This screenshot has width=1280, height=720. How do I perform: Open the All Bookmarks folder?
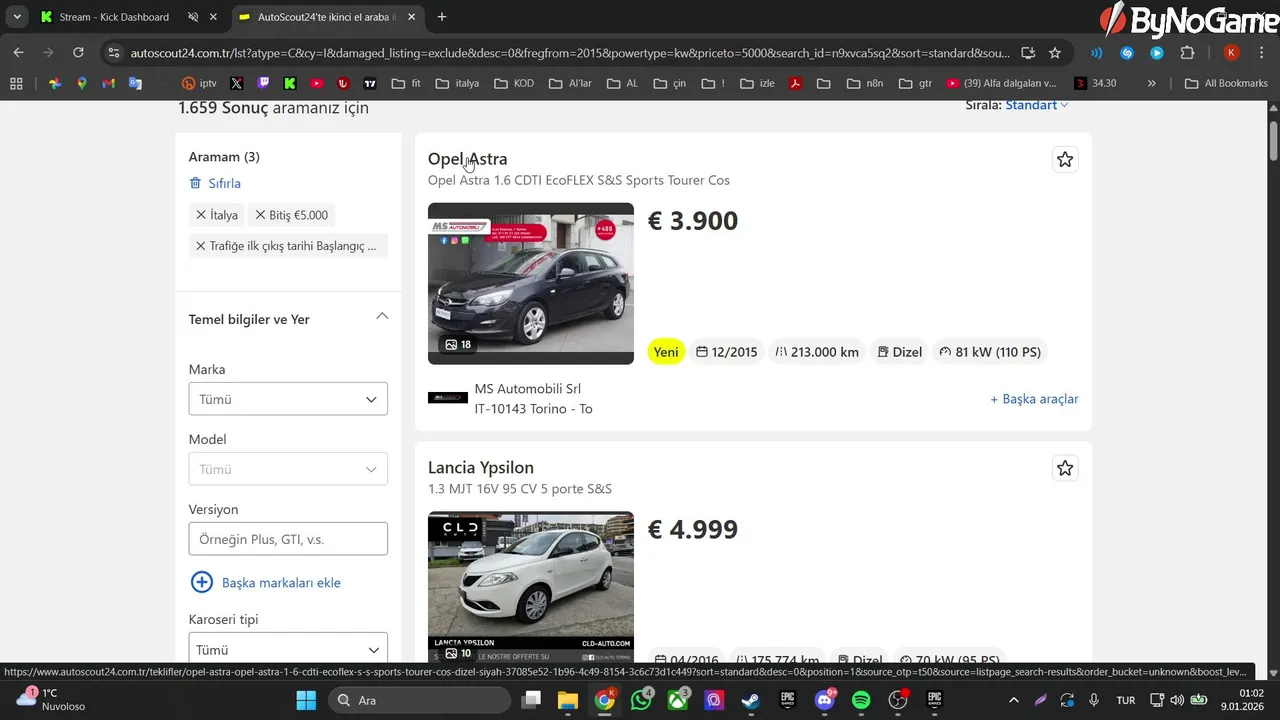point(1226,84)
